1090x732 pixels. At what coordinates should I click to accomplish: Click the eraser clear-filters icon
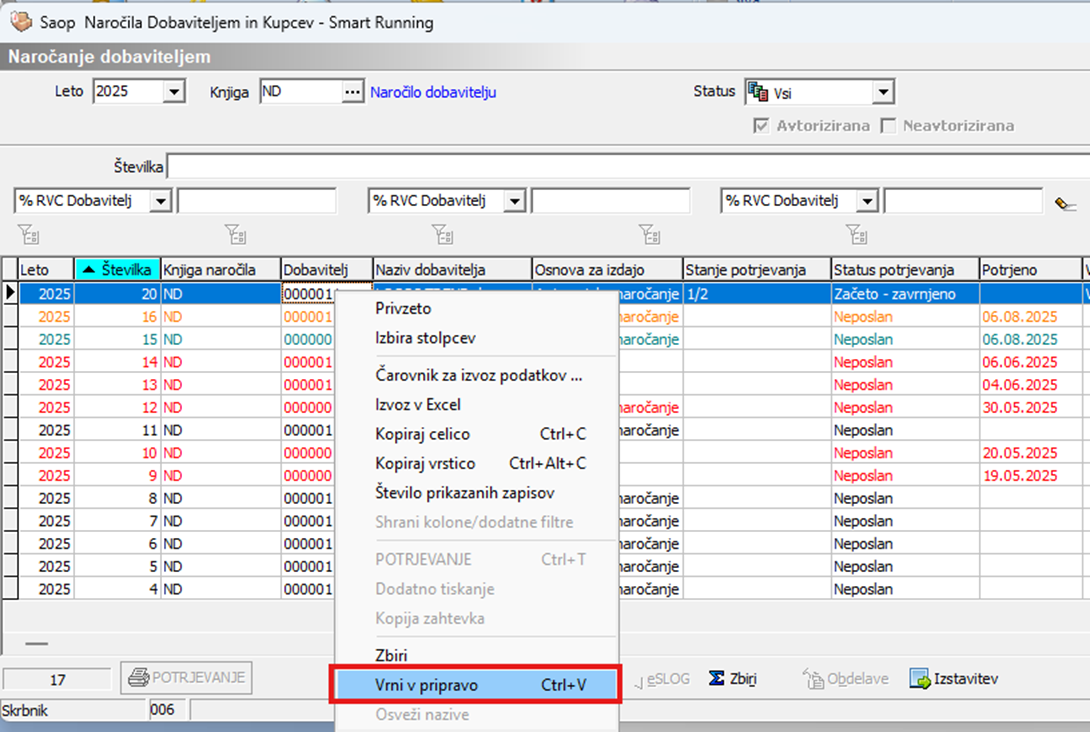[x=1065, y=204]
